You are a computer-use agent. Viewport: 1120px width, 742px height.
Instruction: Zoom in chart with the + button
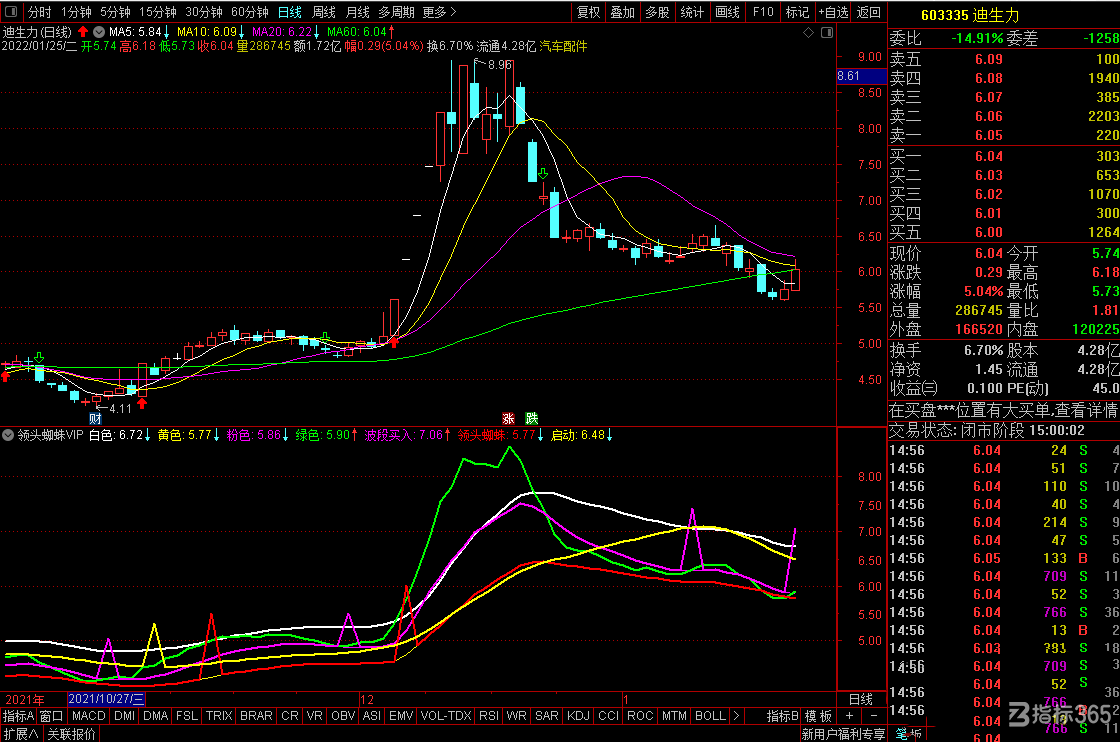849,716
